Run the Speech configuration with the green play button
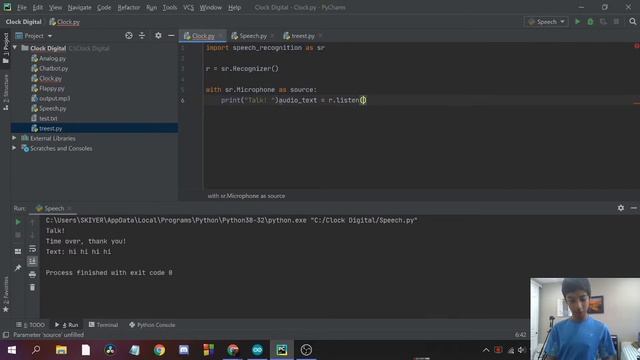 tap(577, 22)
